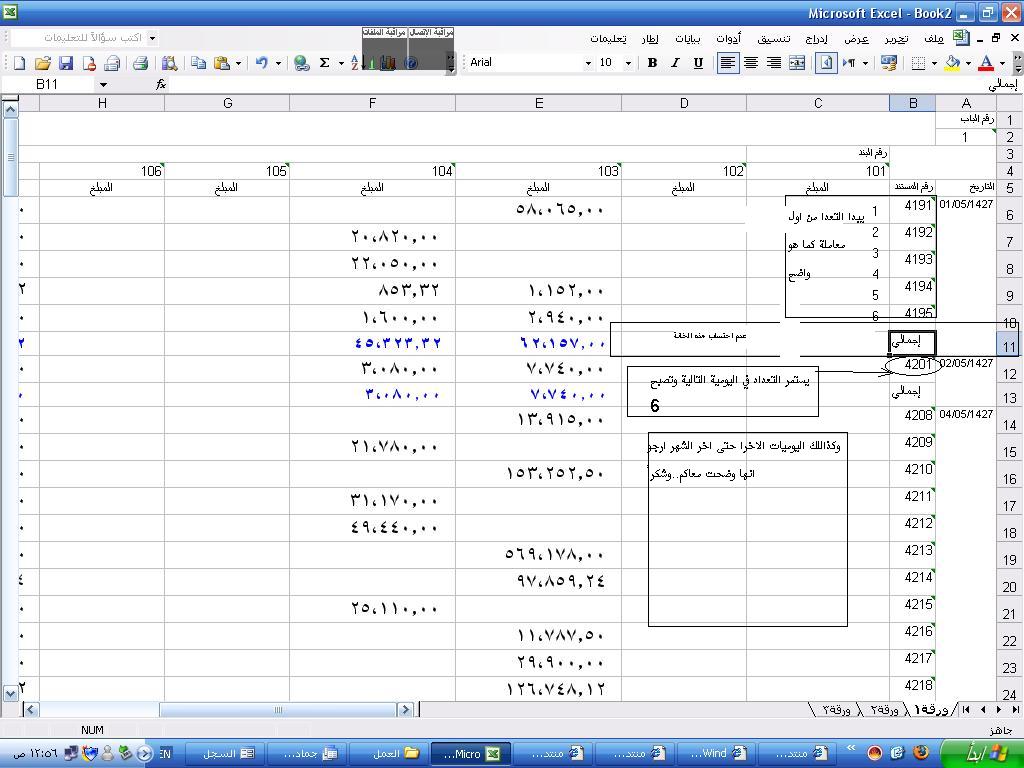Click the Excel workbook icon beside the File menu
Image resolution: width=1024 pixels, height=768 pixels.
(961, 38)
